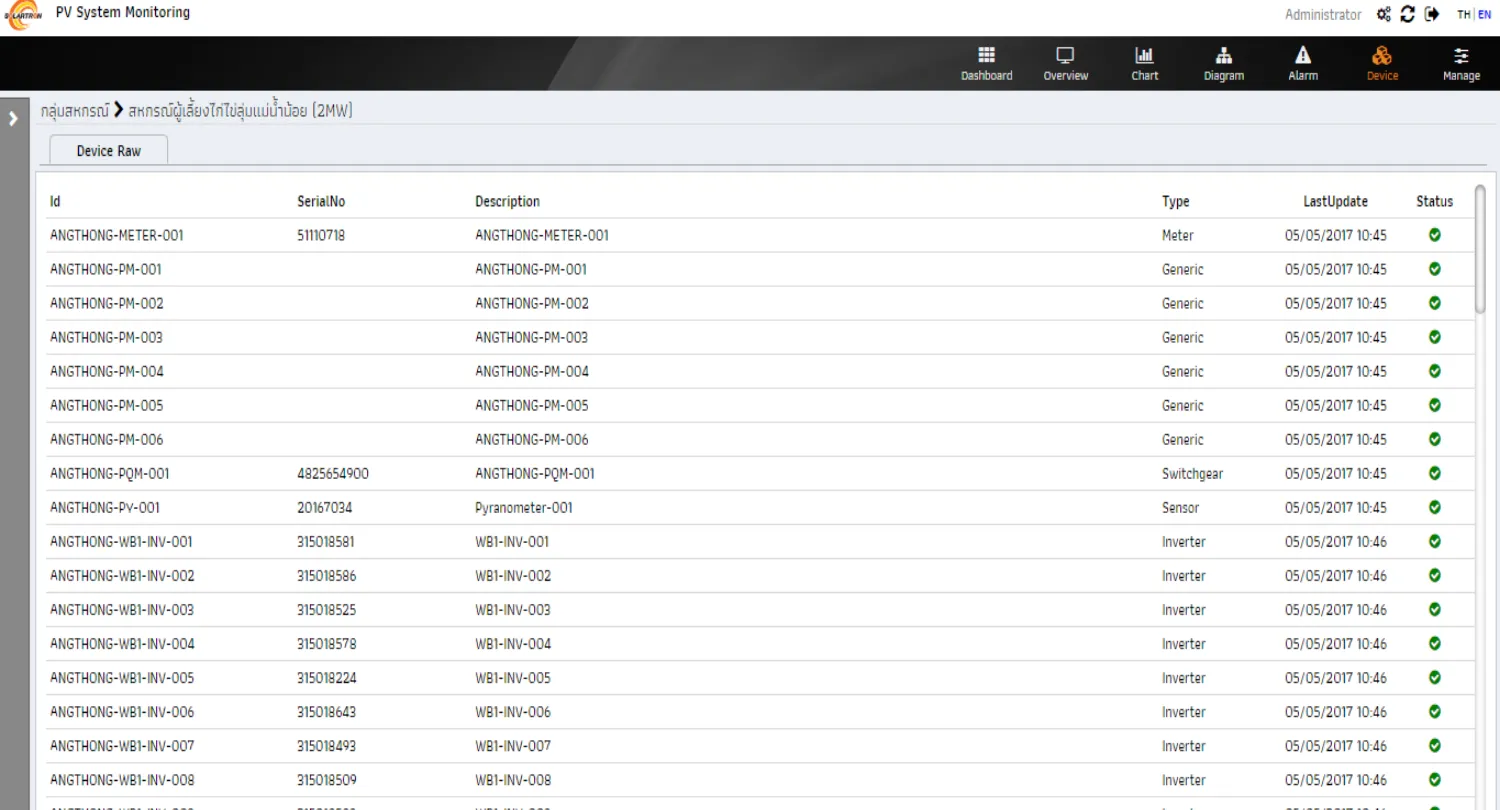This screenshot has width=1500, height=810.
Task: Go to the Overview monitor icon
Action: (x=1065, y=55)
